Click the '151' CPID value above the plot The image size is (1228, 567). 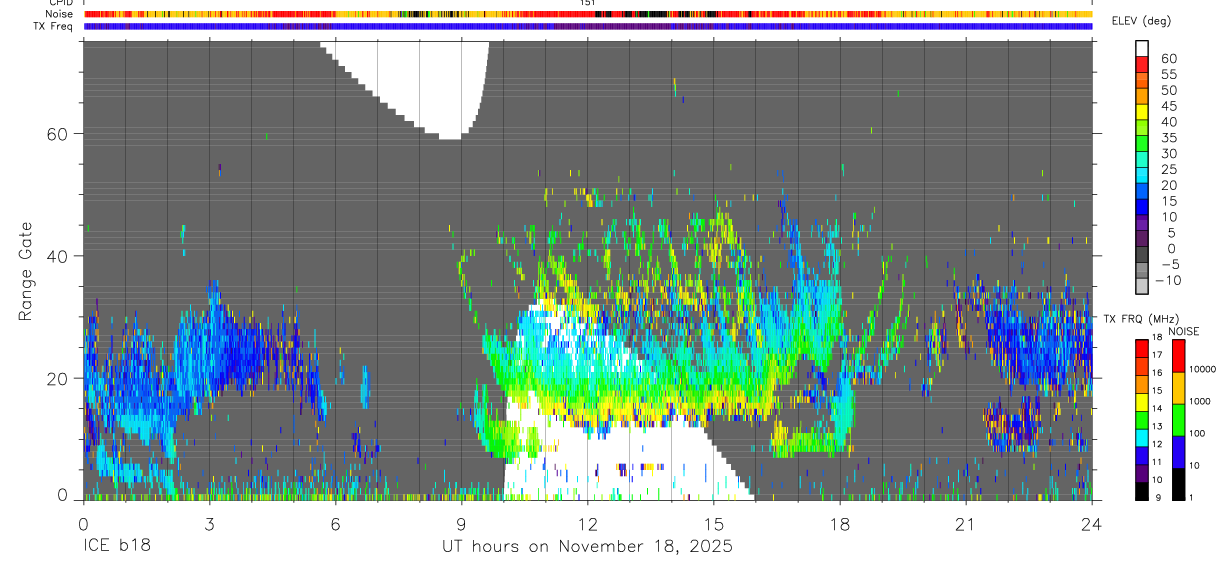(x=588, y=3)
